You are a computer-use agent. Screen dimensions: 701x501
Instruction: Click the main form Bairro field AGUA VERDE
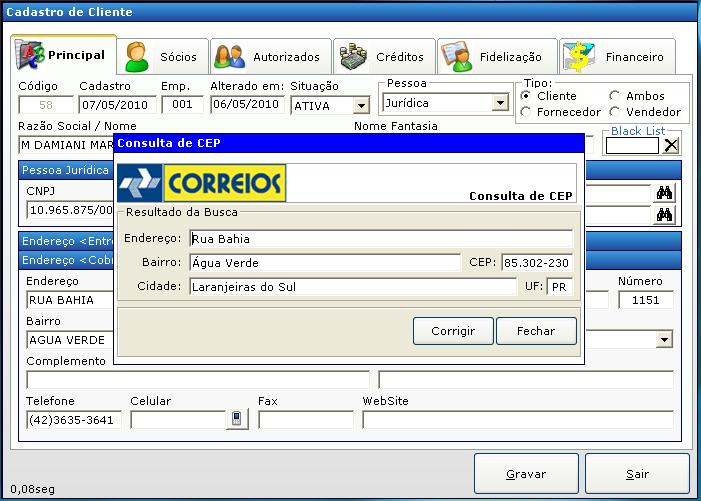coord(70,340)
